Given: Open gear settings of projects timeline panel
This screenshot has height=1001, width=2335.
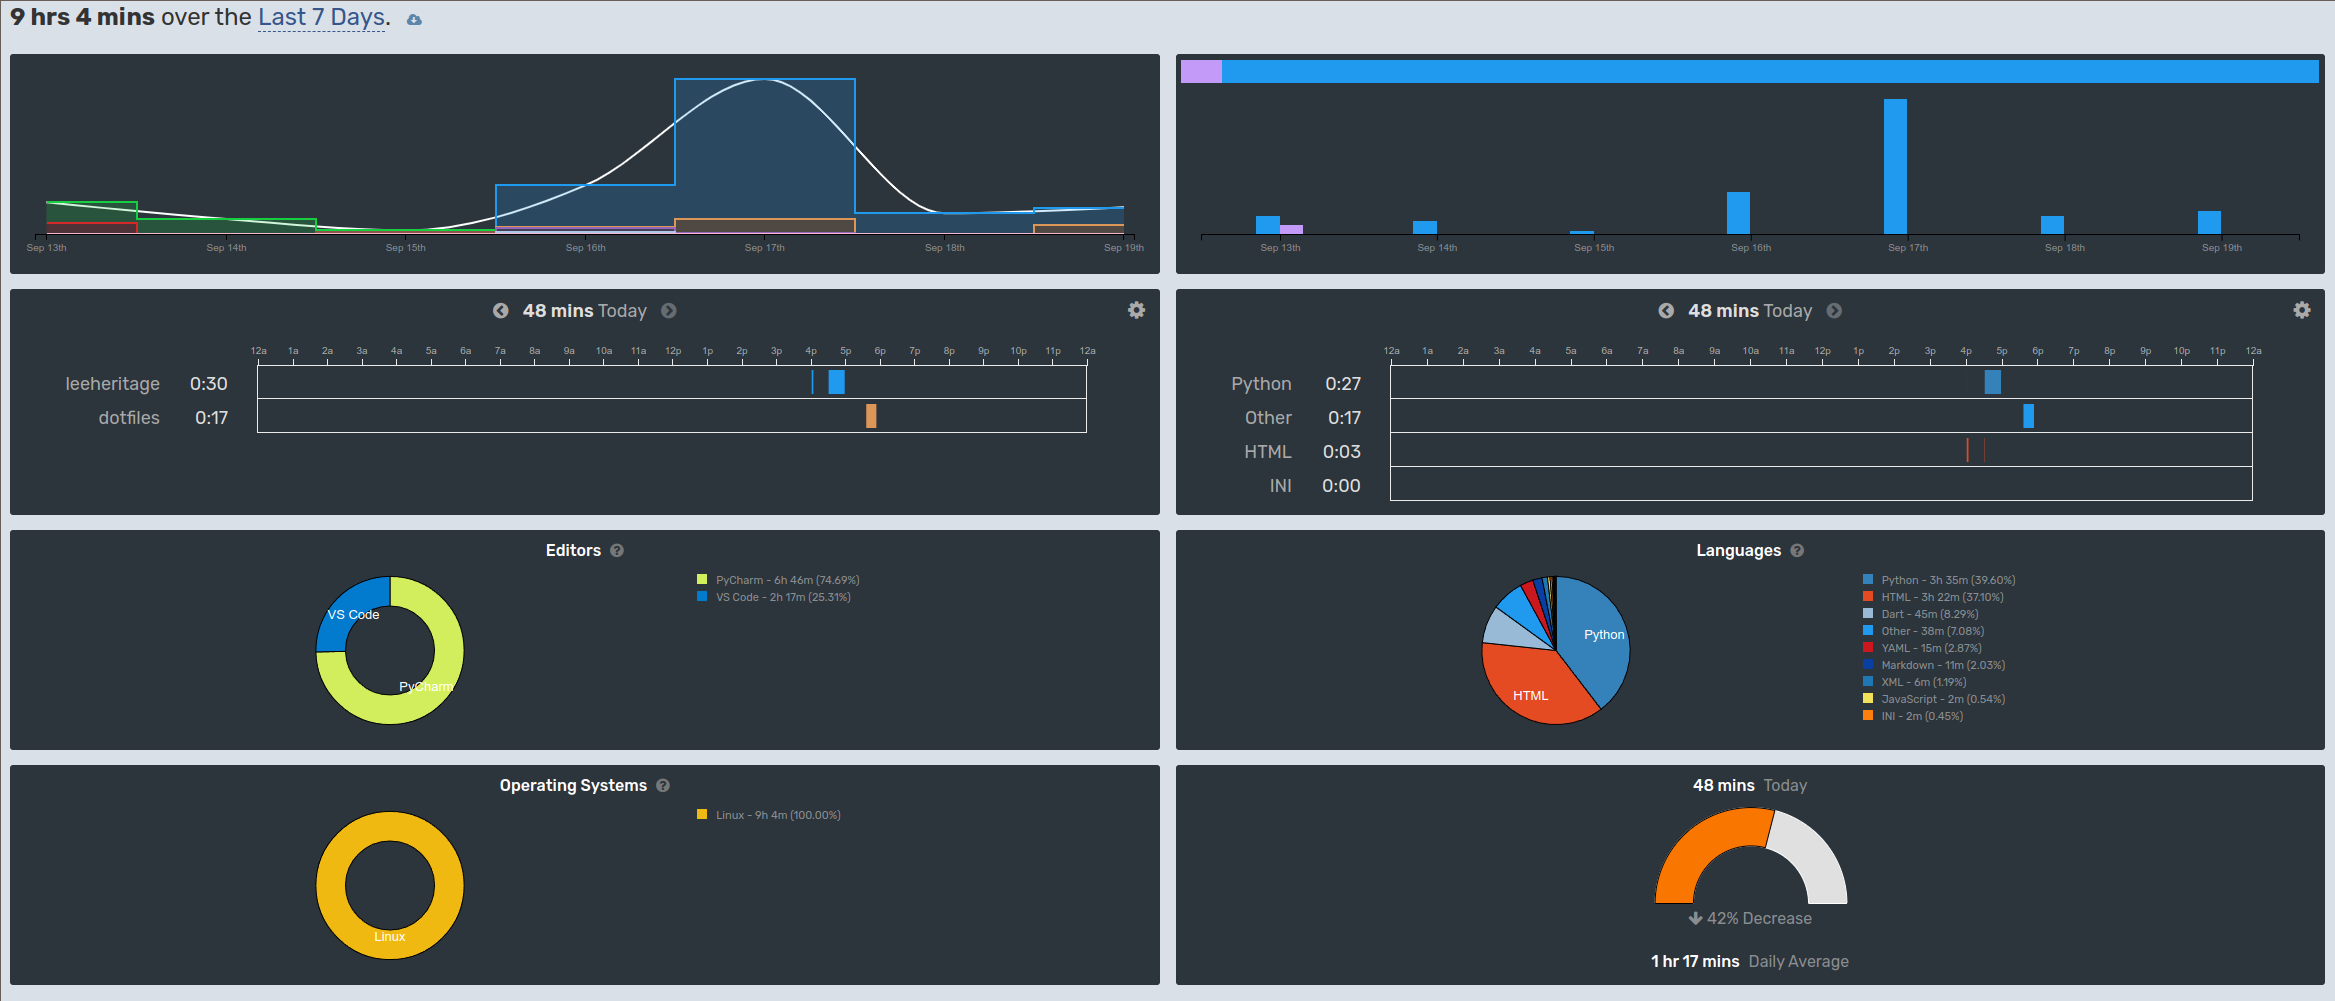Looking at the screenshot, I should pos(1136,310).
